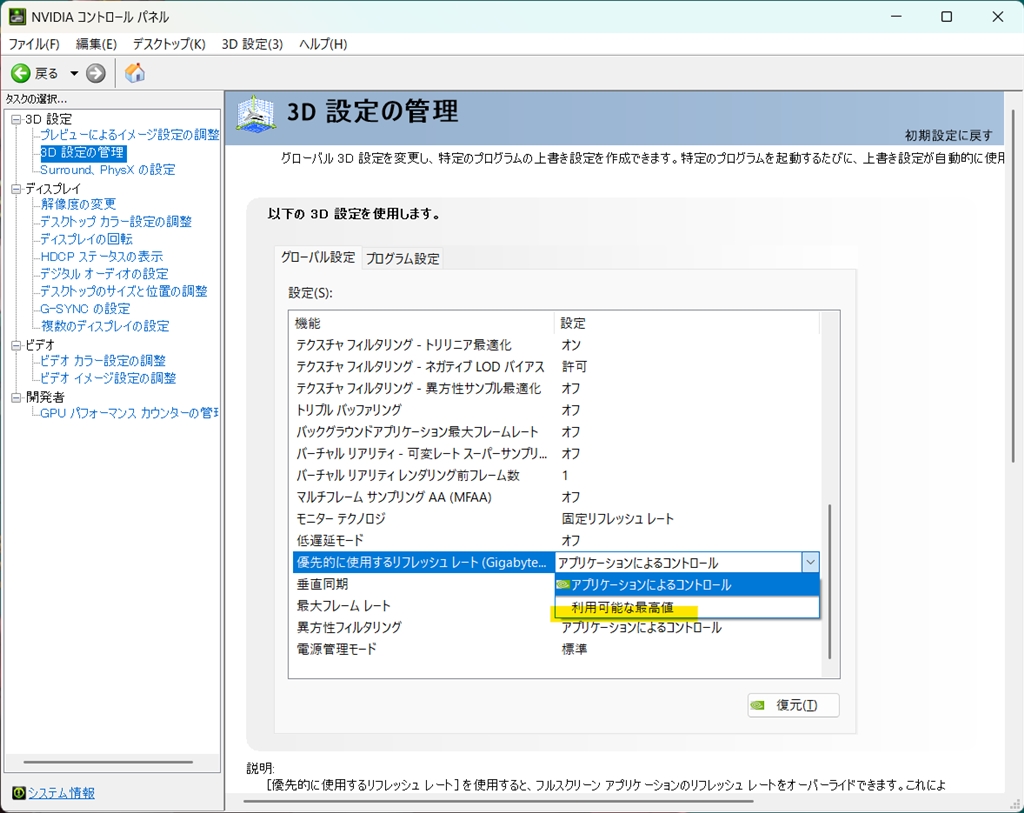Click the Forward arrow icon in toolbar

[x=96, y=73]
